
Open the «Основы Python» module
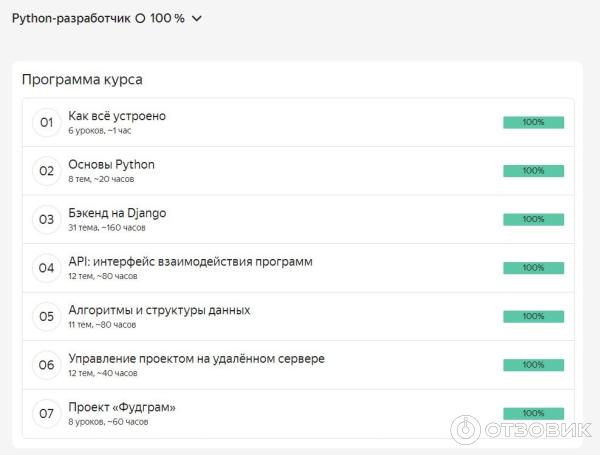(111, 164)
